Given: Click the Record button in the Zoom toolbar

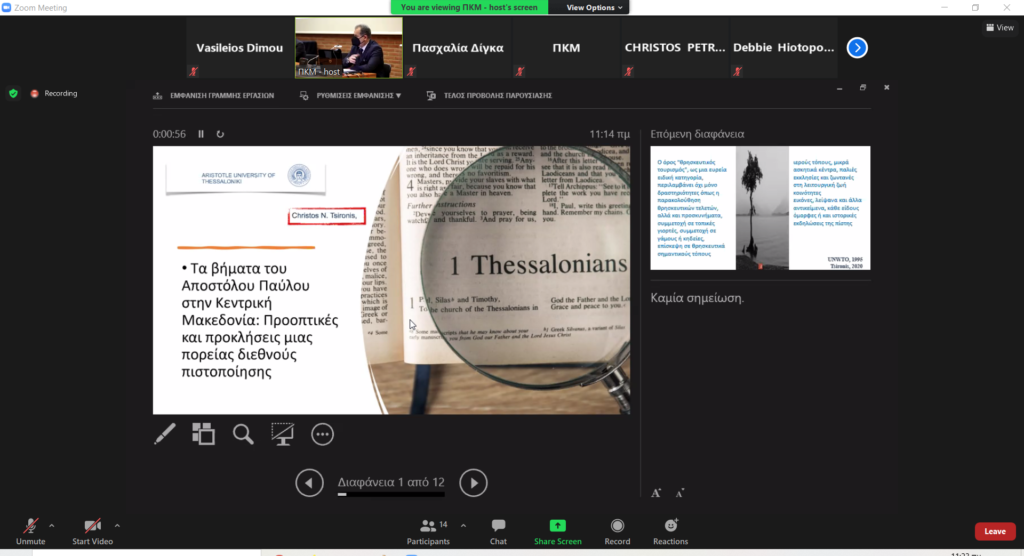Looking at the screenshot, I should [617, 531].
